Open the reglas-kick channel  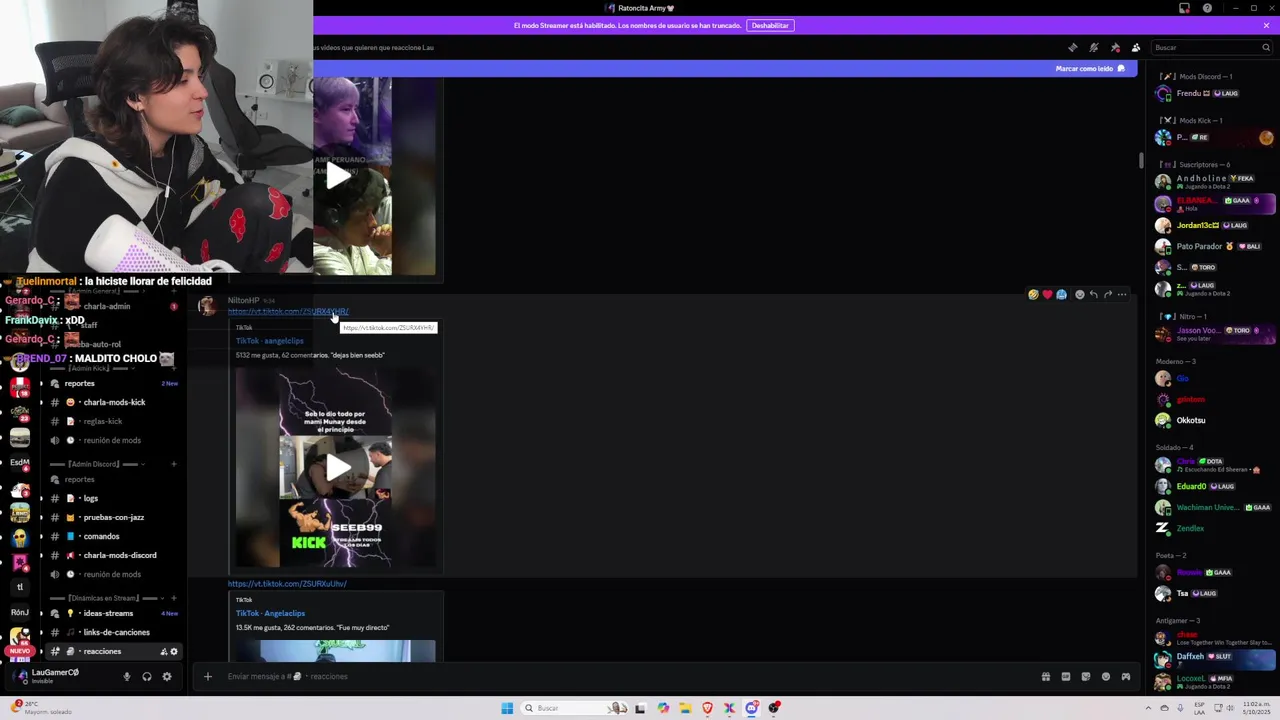[115, 421]
